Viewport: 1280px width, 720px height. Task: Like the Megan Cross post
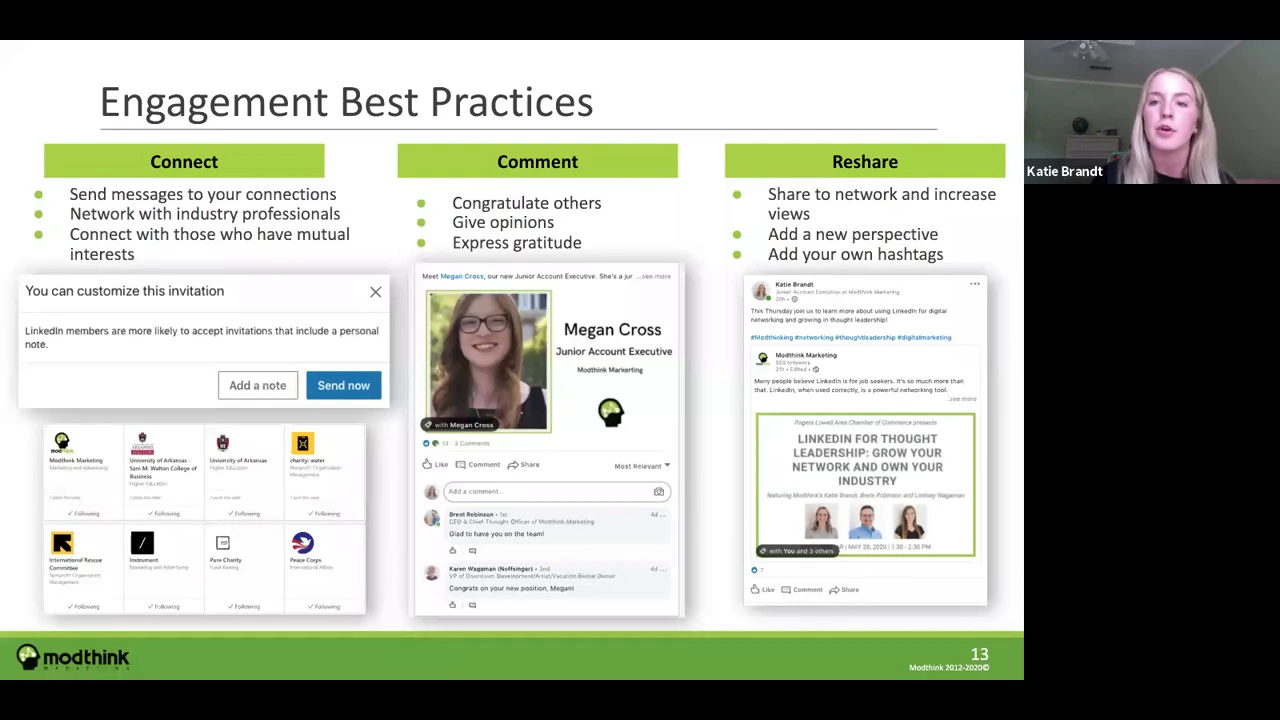pyautogui.click(x=435, y=465)
